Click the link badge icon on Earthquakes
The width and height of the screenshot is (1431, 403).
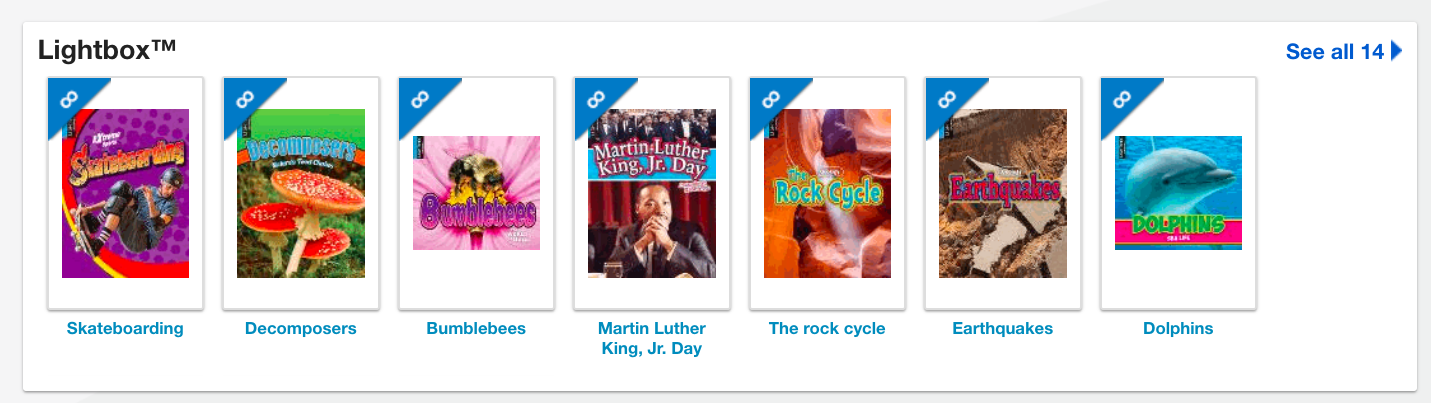click(947, 98)
